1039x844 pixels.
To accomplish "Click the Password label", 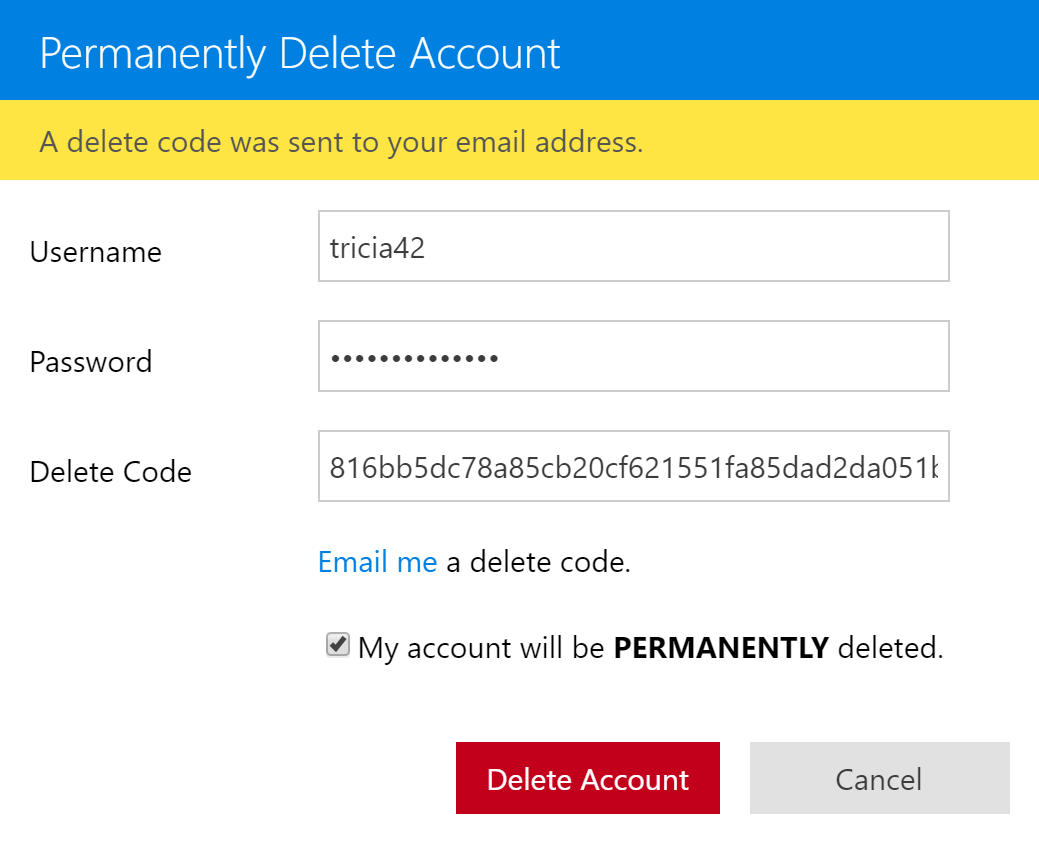I will pos(91,362).
